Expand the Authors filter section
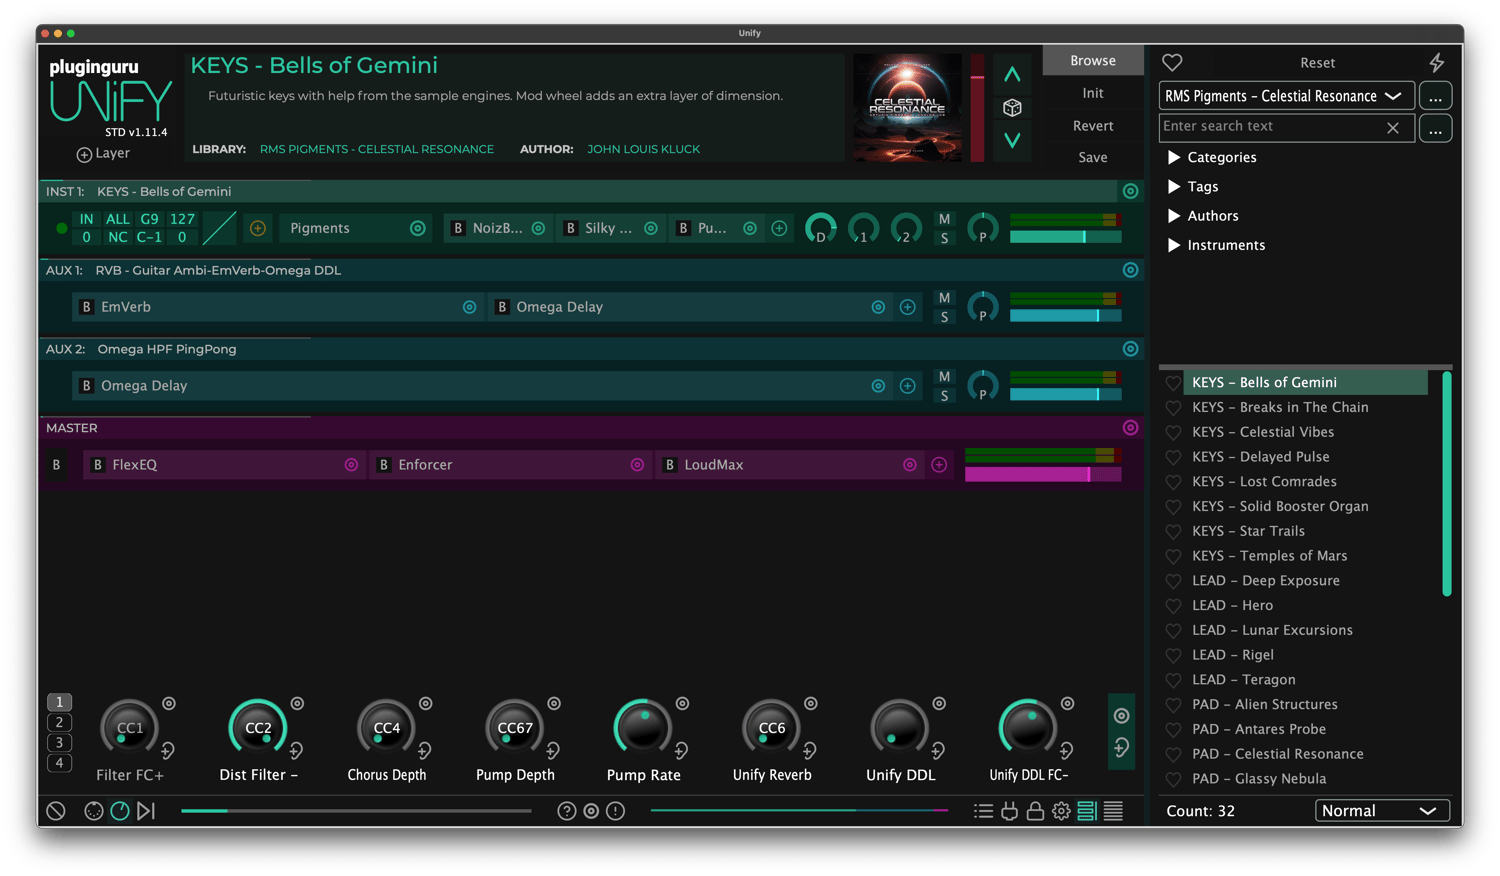Screen dimensions: 1500x876 coord(1174,216)
